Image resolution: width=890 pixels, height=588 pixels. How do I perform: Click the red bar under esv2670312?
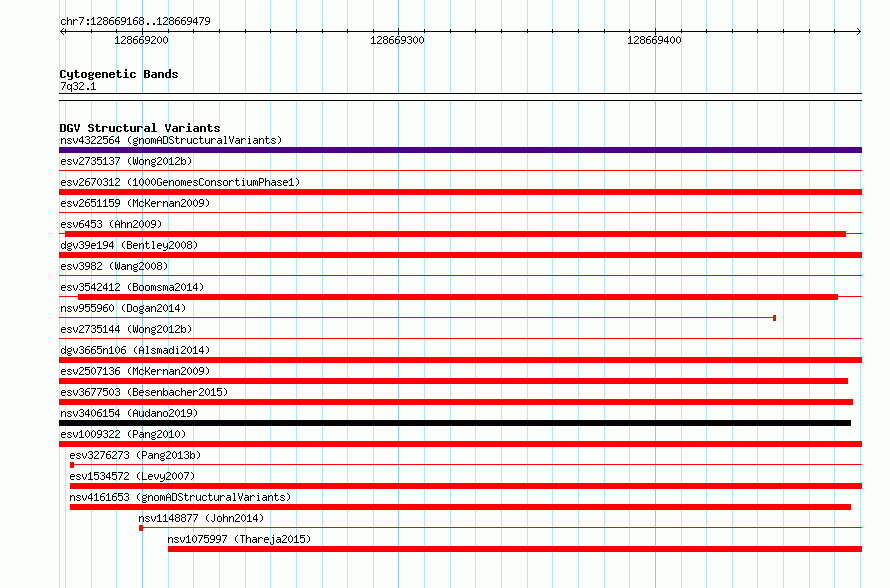click(x=460, y=192)
